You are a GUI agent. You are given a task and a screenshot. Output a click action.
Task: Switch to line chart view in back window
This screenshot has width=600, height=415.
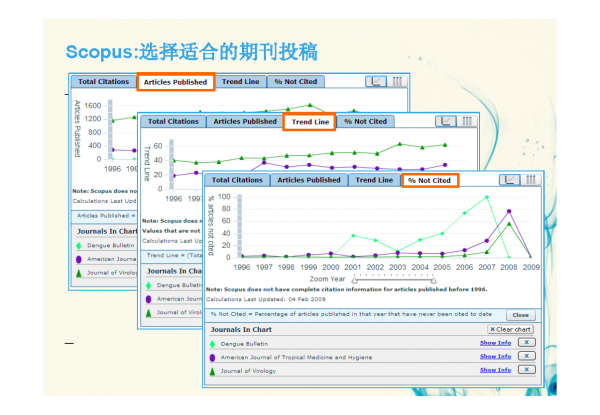pyautogui.click(x=376, y=81)
